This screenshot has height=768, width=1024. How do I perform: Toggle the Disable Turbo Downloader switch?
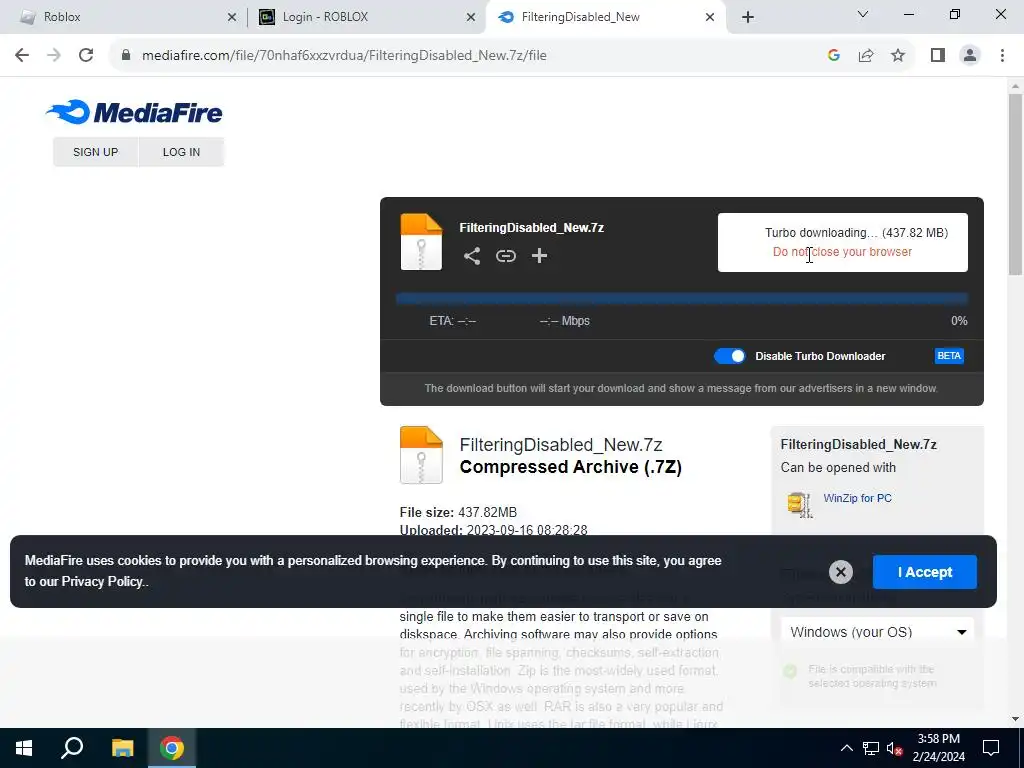click(729, 356)
